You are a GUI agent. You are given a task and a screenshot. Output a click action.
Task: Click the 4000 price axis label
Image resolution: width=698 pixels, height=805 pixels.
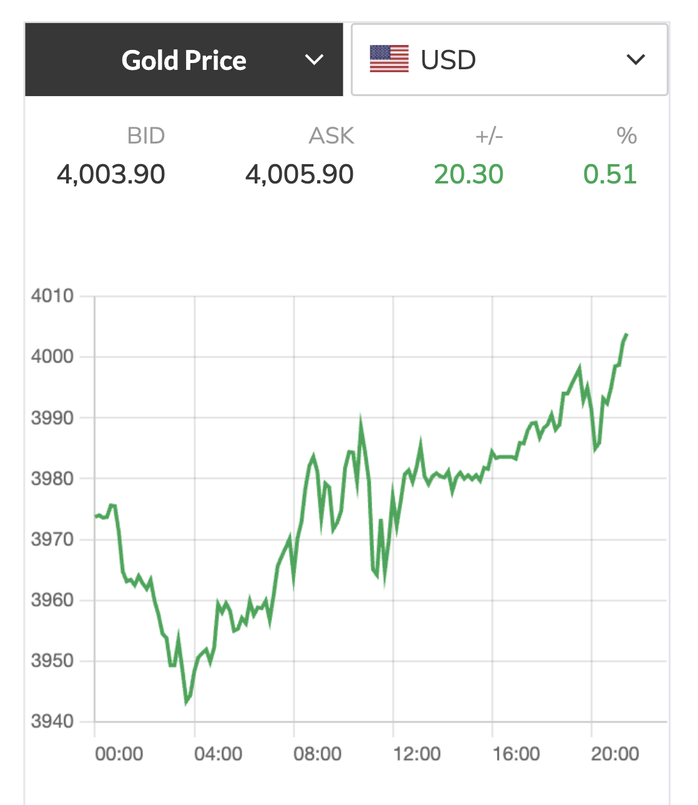(54, 357)
